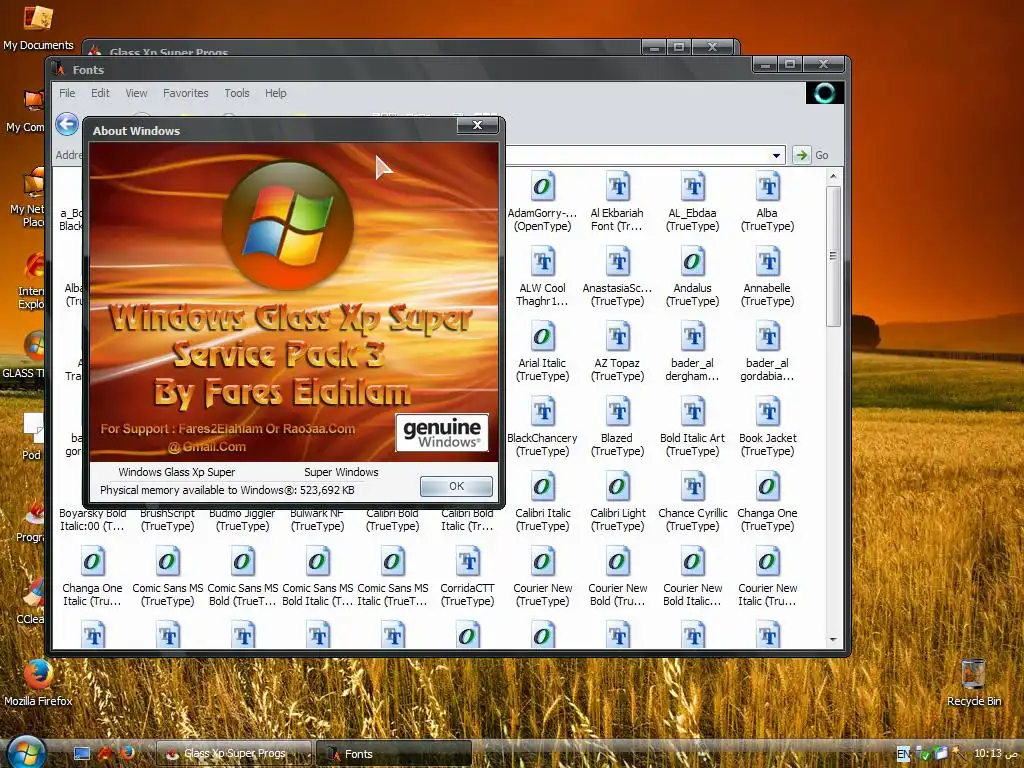
Task: Select the Comic Sans MS Italic font icon
Action: (x=392, y=562)
